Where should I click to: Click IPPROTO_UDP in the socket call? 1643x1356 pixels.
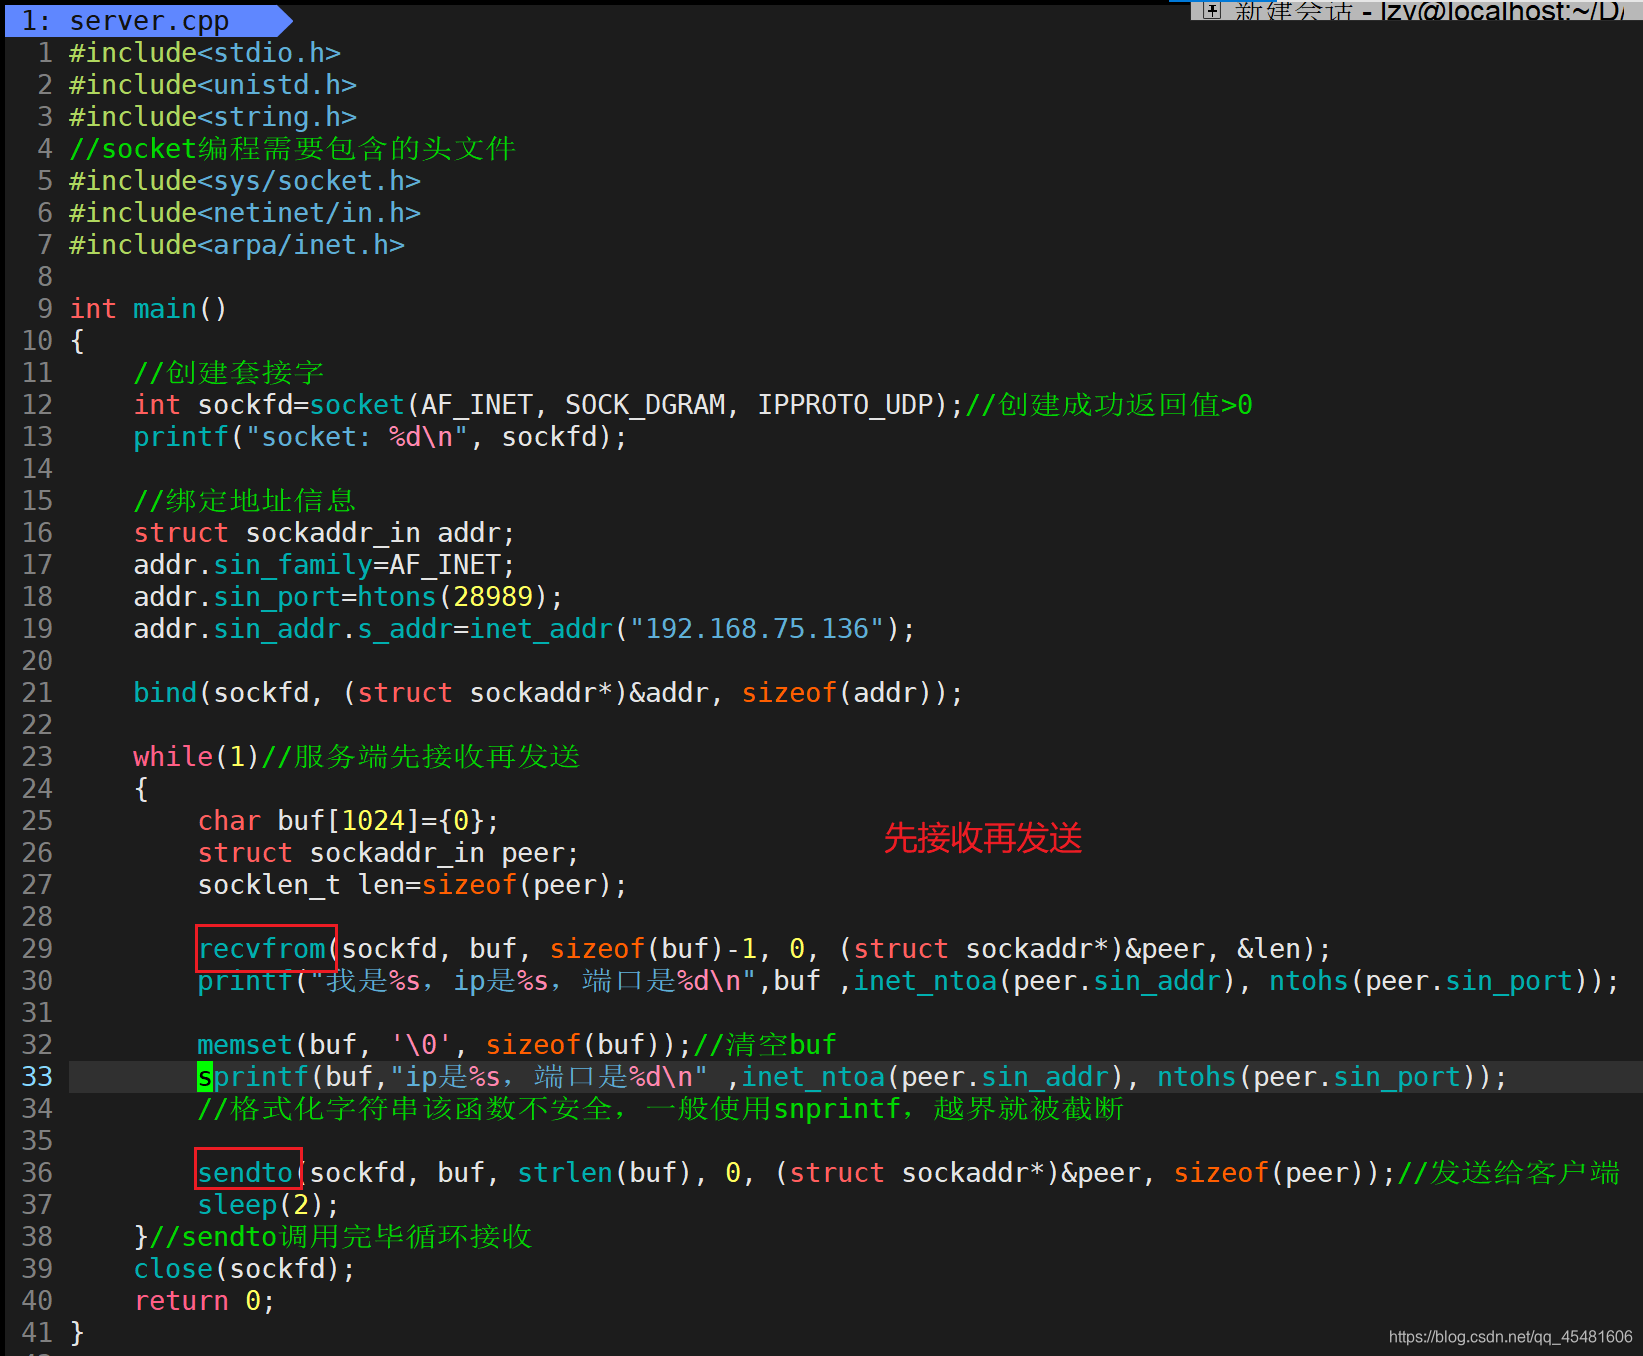[845, 405]
